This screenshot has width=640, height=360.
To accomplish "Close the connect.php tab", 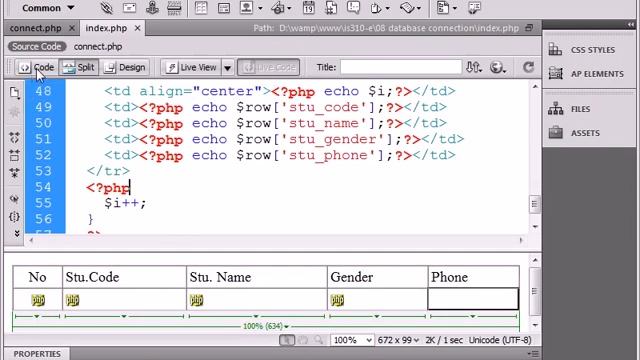I will pos(72,28).
